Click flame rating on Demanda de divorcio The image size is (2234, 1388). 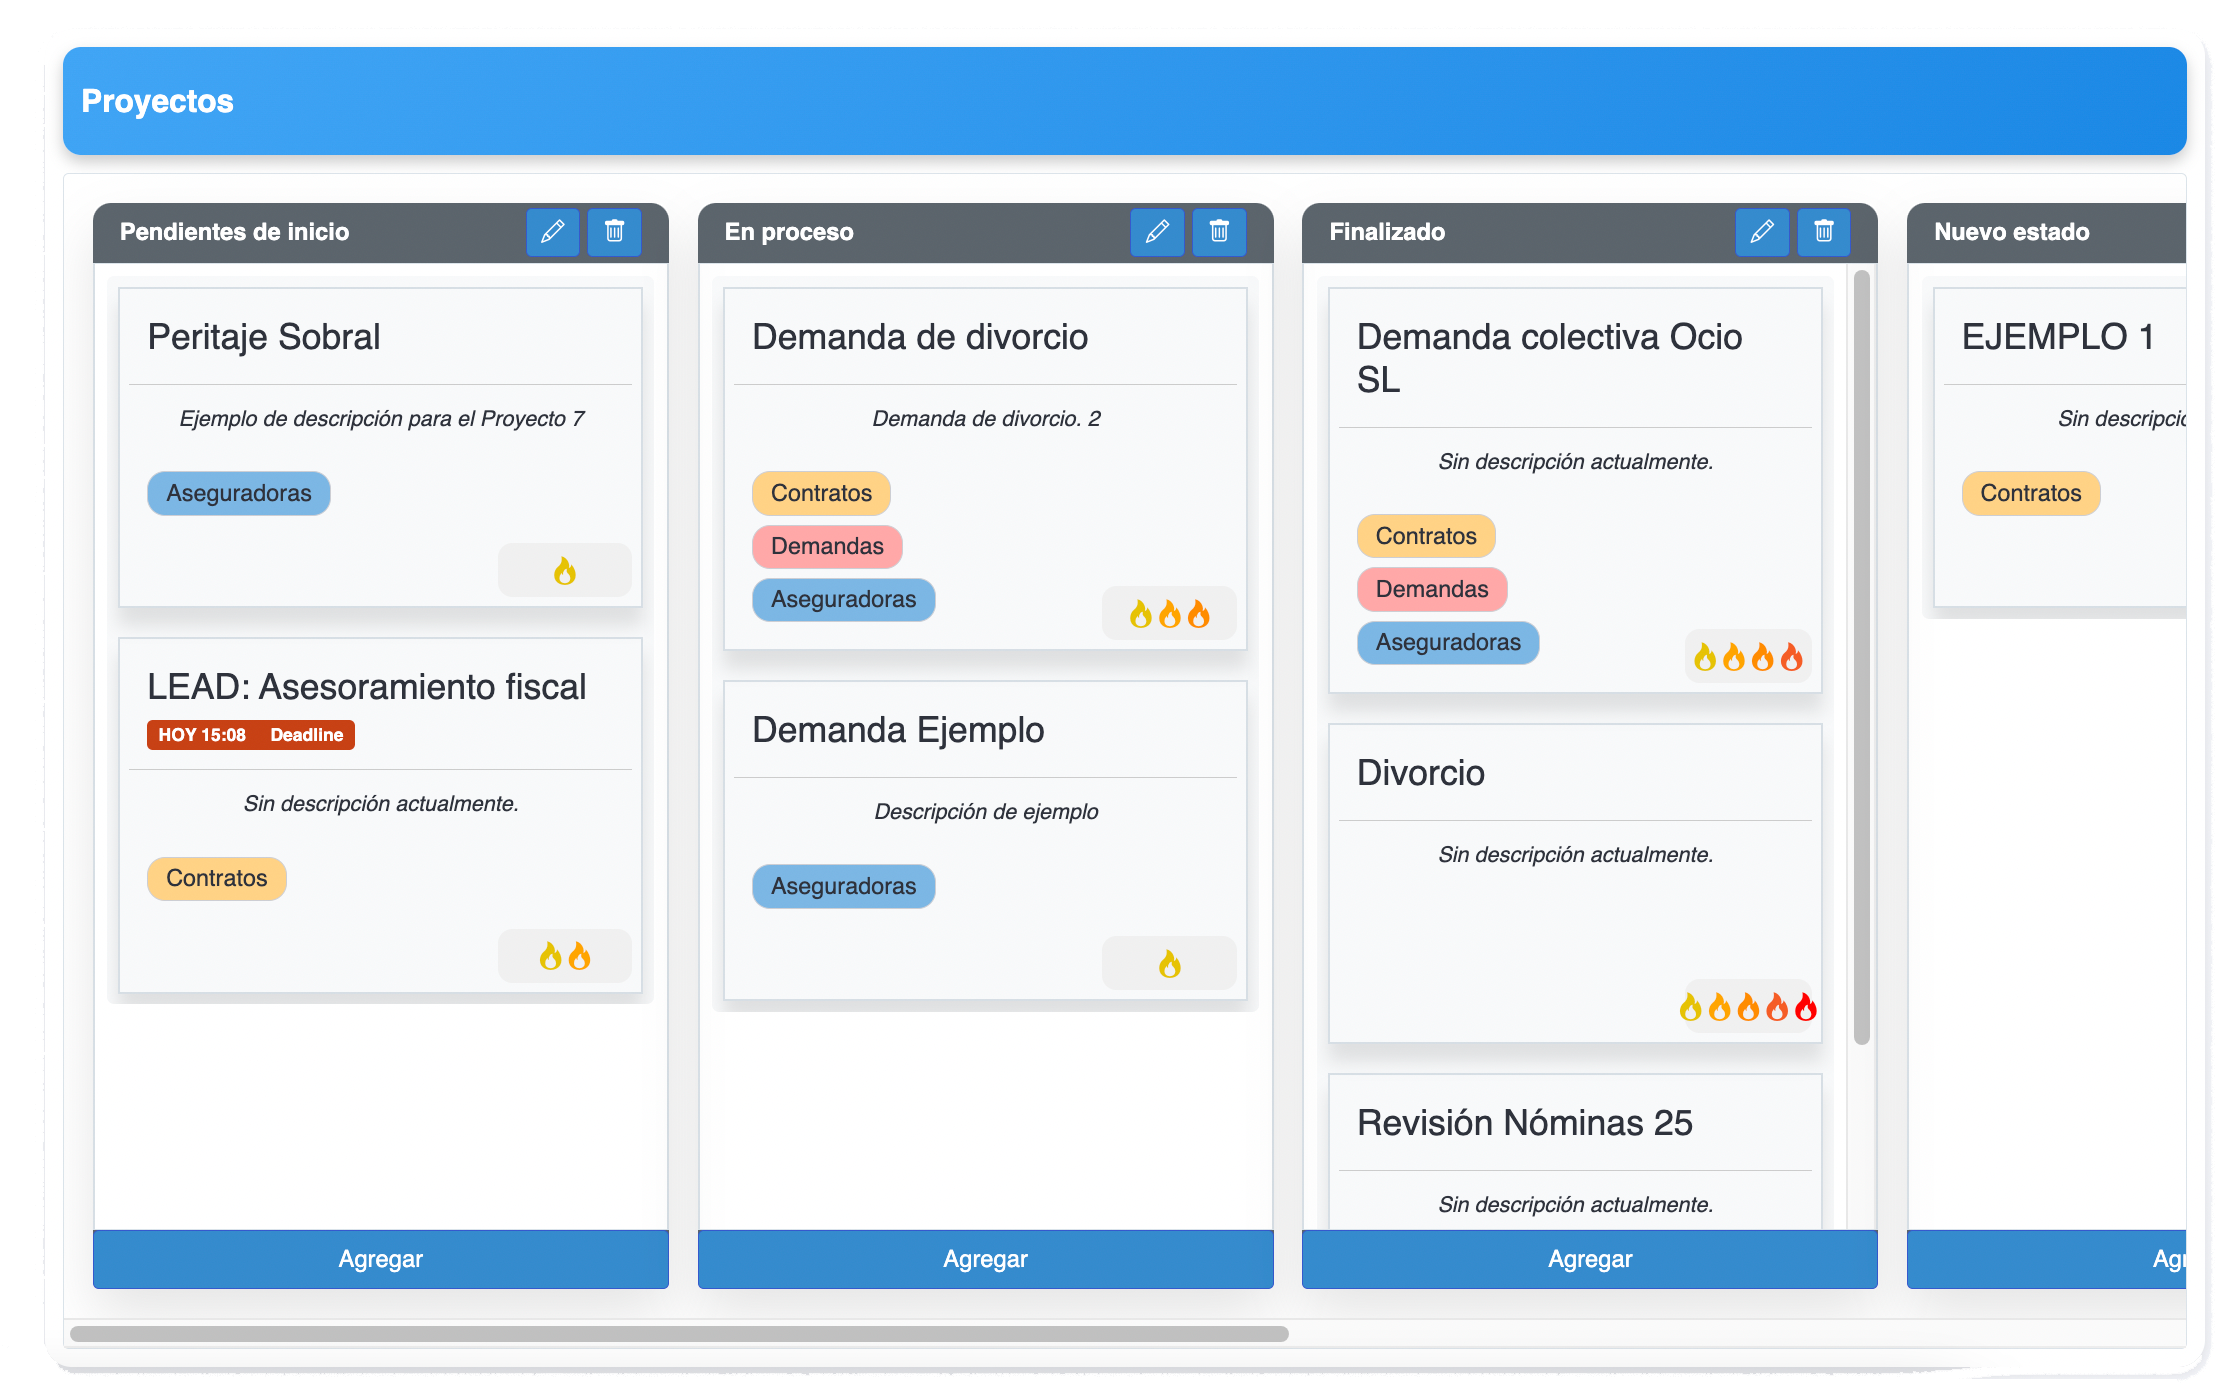coord(1169,614)
